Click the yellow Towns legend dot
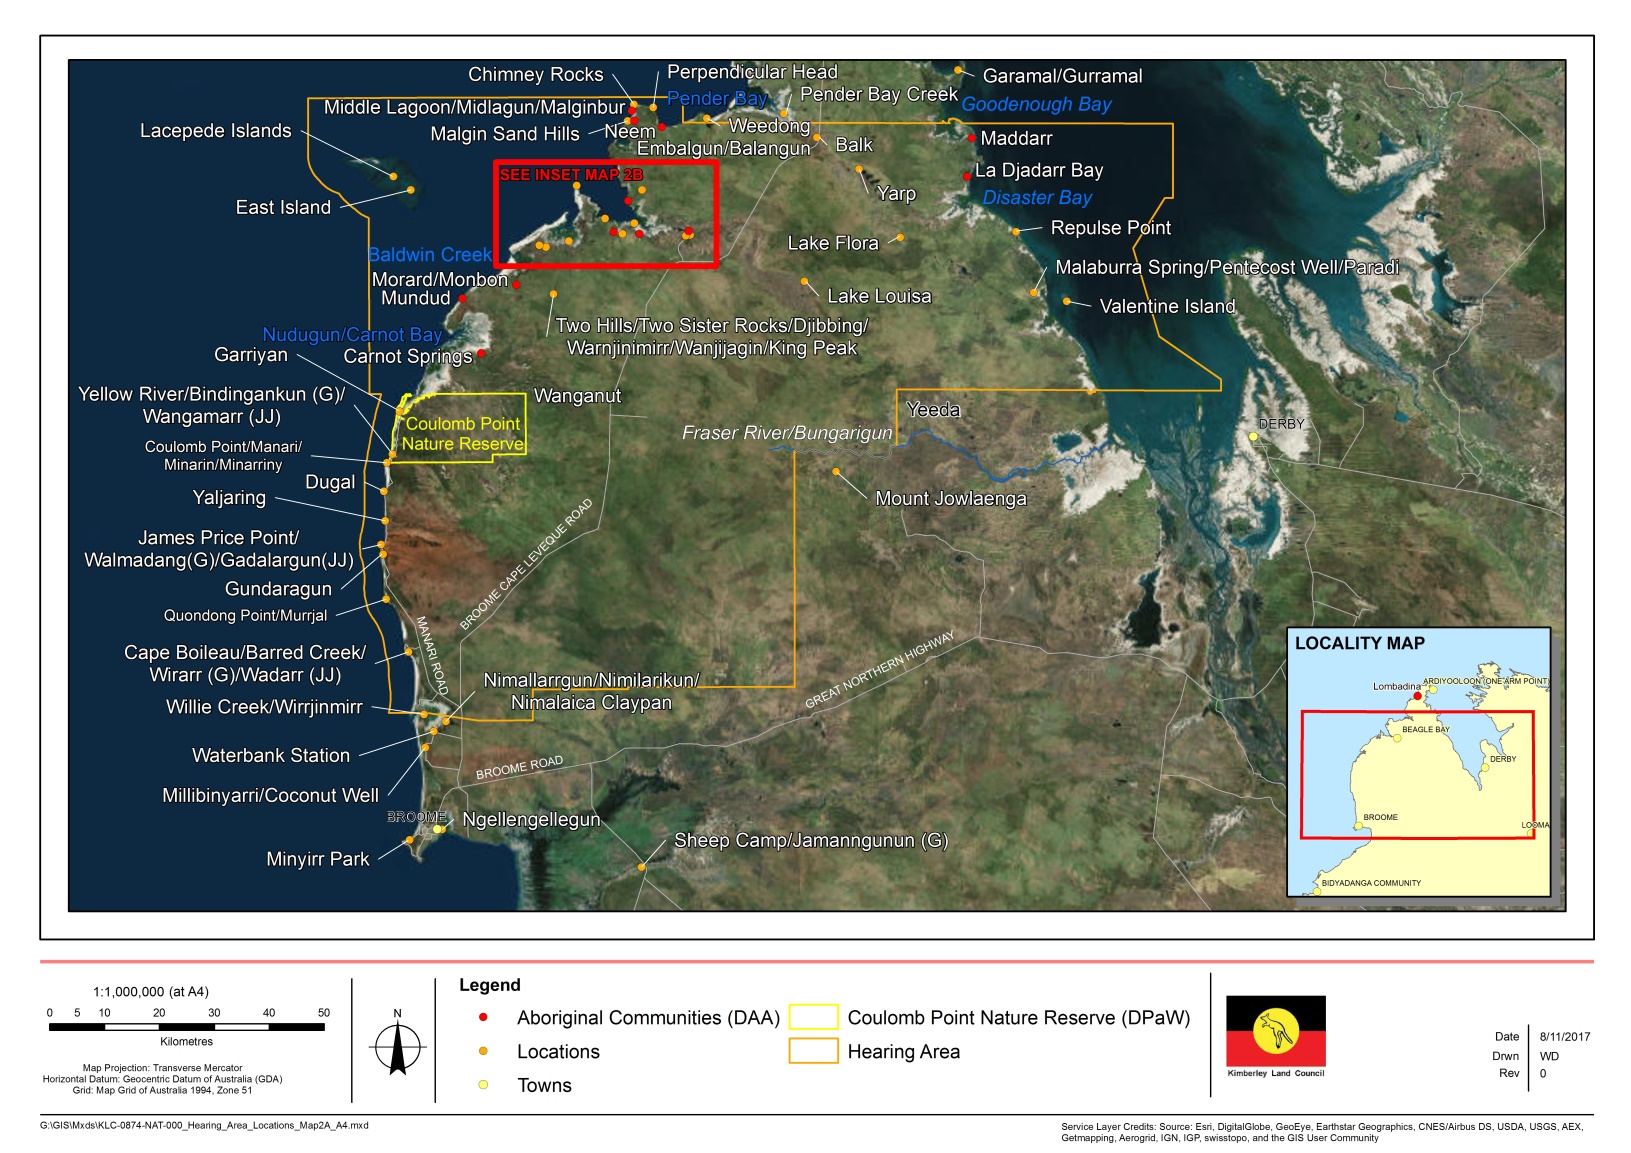The width and height of the screenshot is (1631, 1153). point(483,1085)
